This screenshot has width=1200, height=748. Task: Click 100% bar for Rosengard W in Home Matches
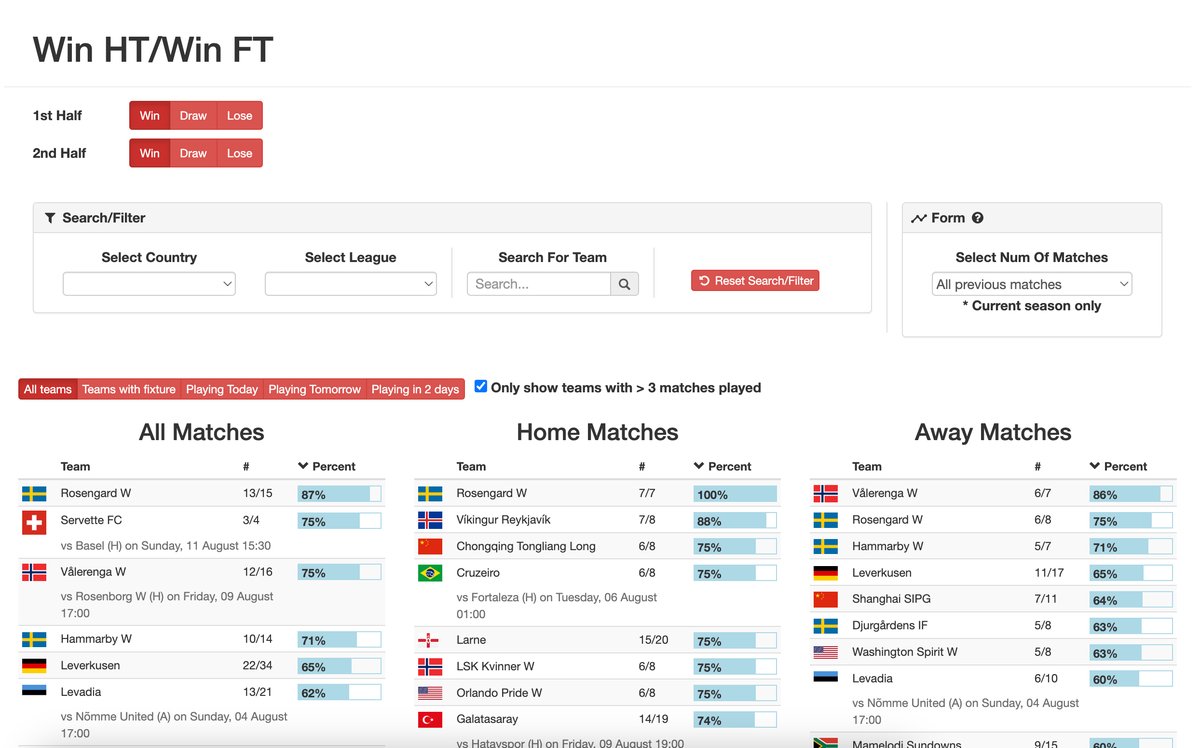[x=735, y=494]
